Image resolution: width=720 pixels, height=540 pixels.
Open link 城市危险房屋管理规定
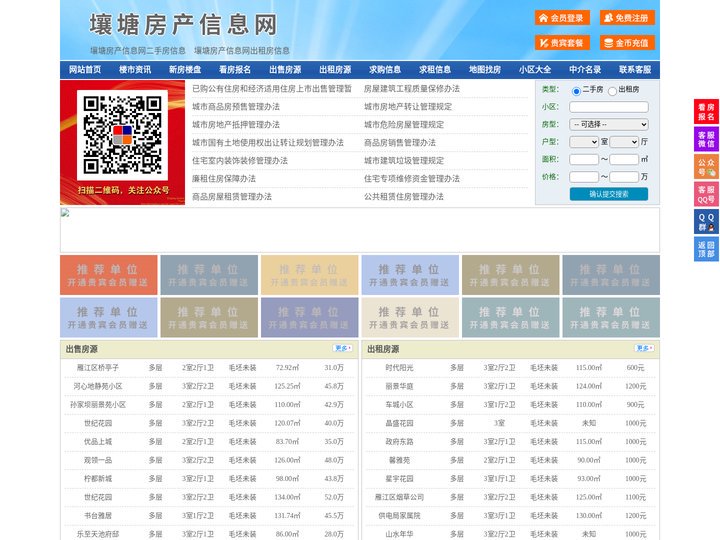[x=404, y=124]
